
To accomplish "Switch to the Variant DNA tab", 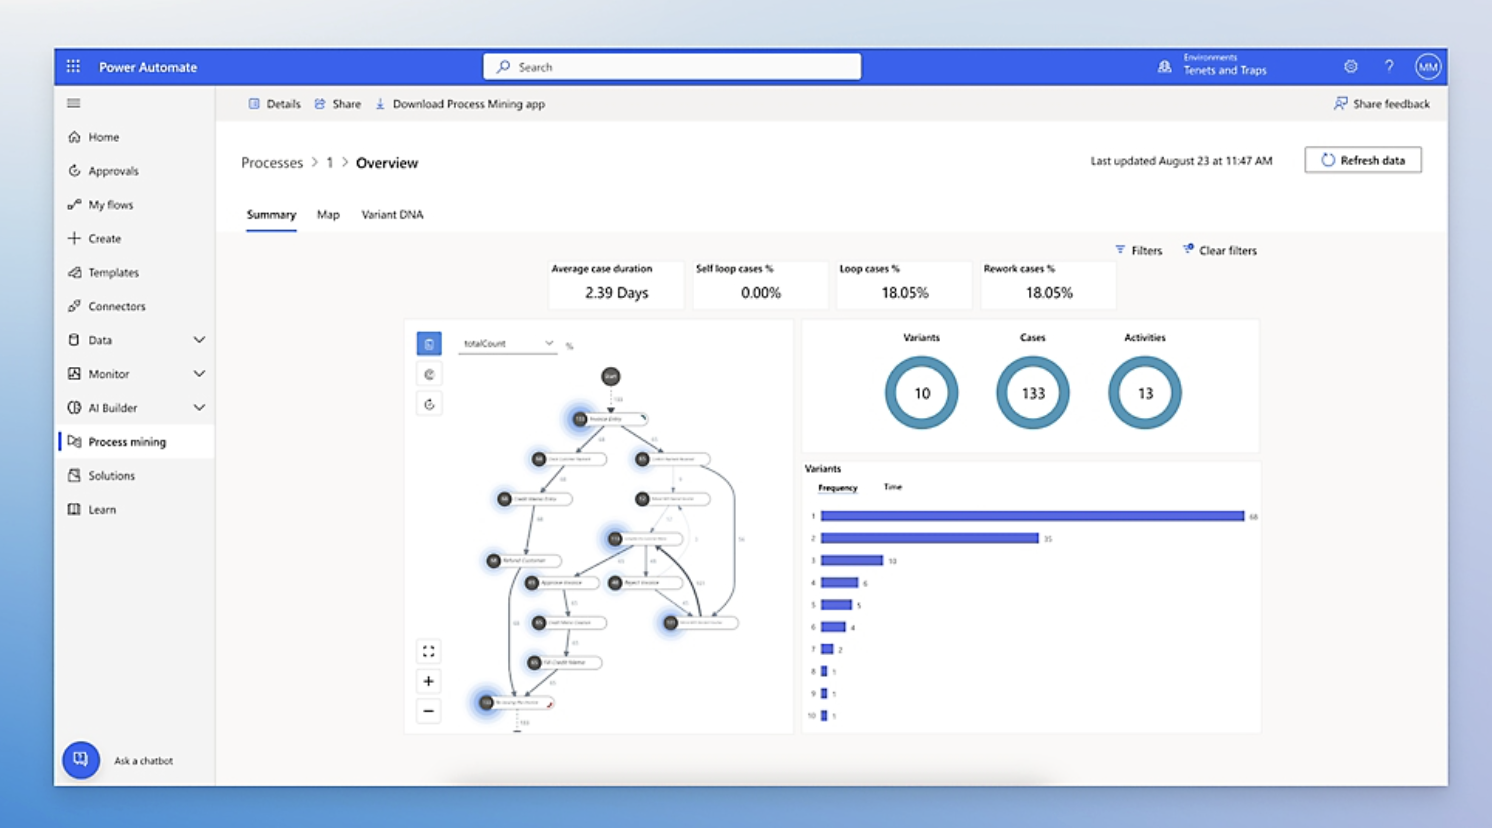I will 392,215.
